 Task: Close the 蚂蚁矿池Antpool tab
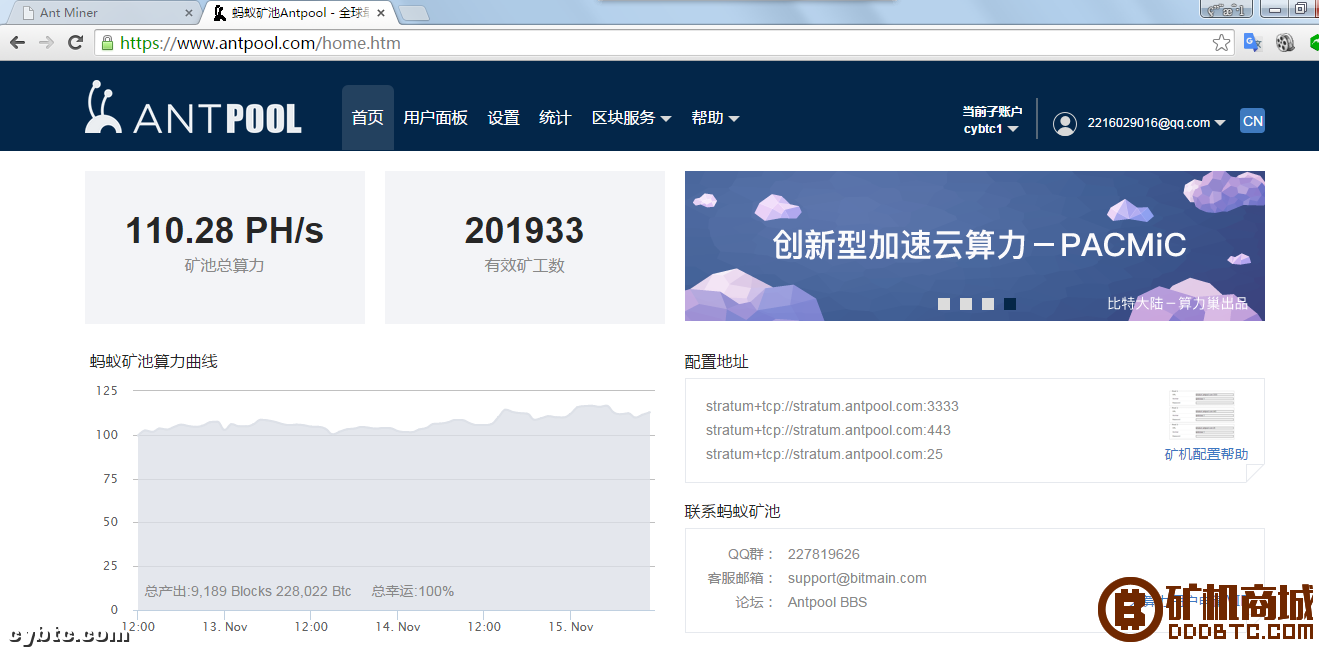click(x=381, y=13)
